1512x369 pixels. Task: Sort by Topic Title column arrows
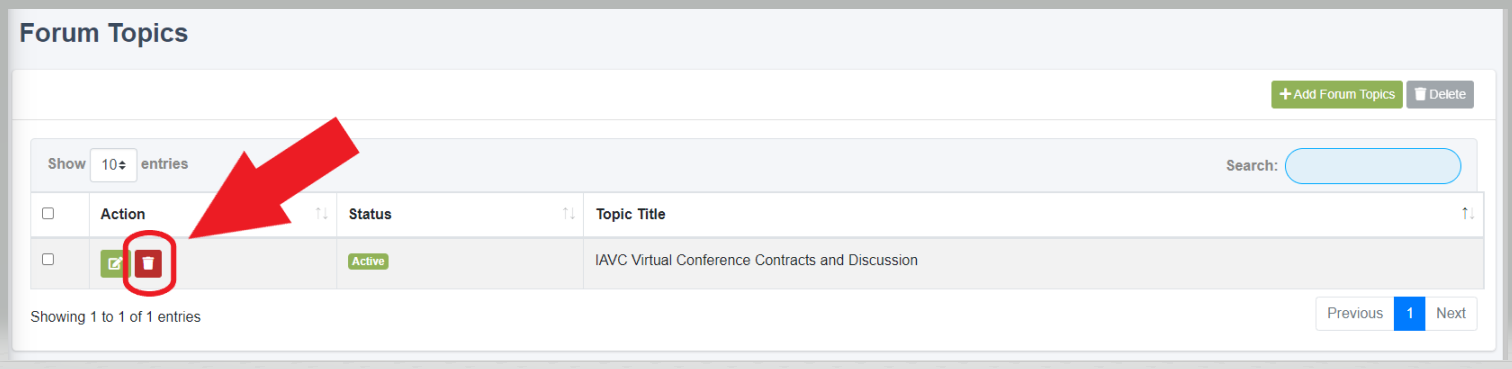[x=1468, y=214]
